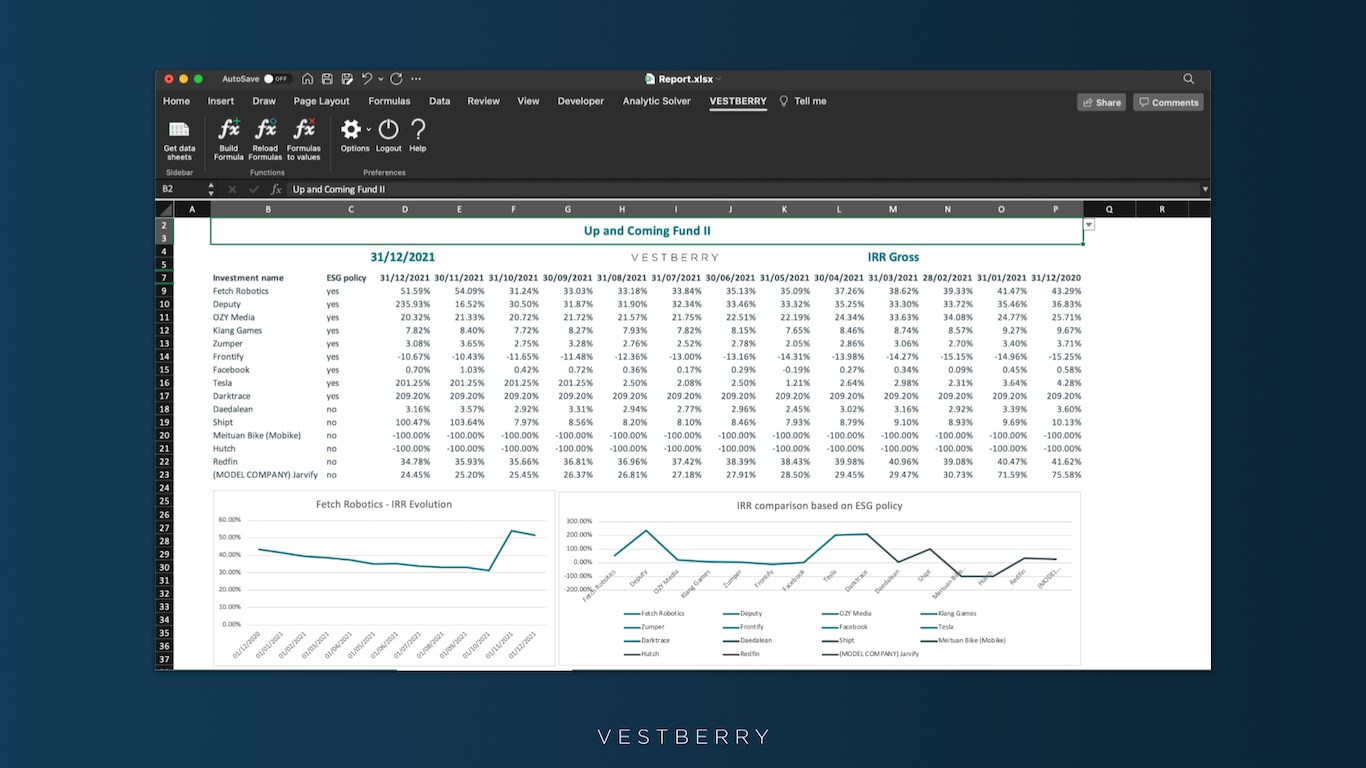Click the Name Box stepper arrows
The width and height of the screenshot is (1366, 768).
211,189
